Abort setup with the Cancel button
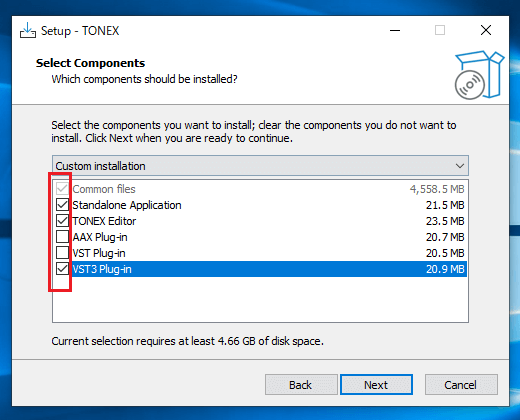Image resolution: width=520 pixels, height=420 pixels. coord(461,385)
